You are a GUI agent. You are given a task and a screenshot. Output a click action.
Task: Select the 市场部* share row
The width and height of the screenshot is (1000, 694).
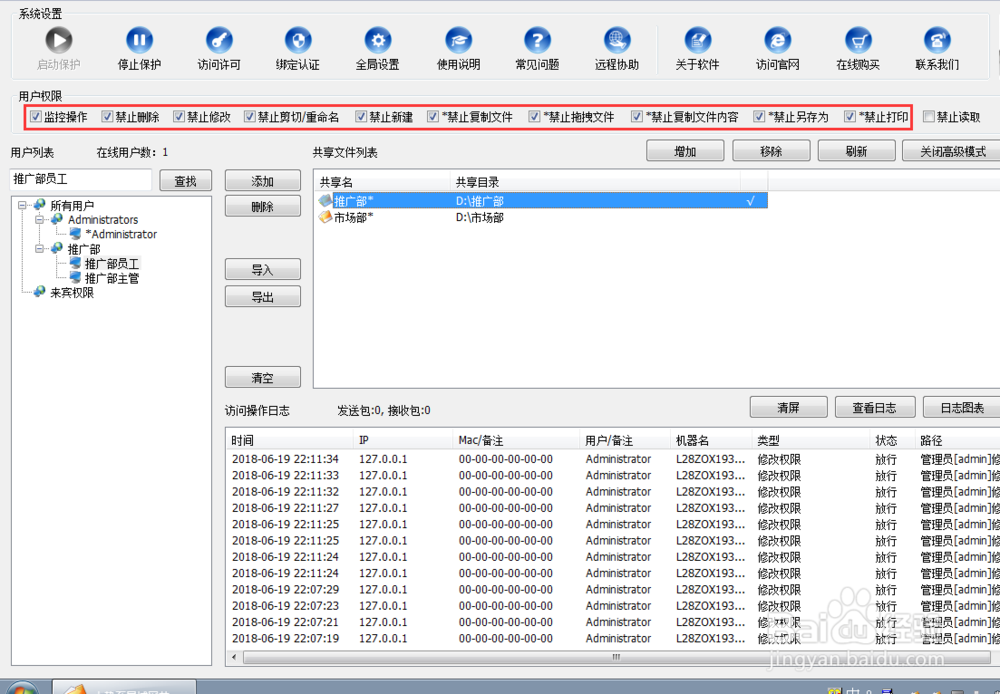(541, 218)
